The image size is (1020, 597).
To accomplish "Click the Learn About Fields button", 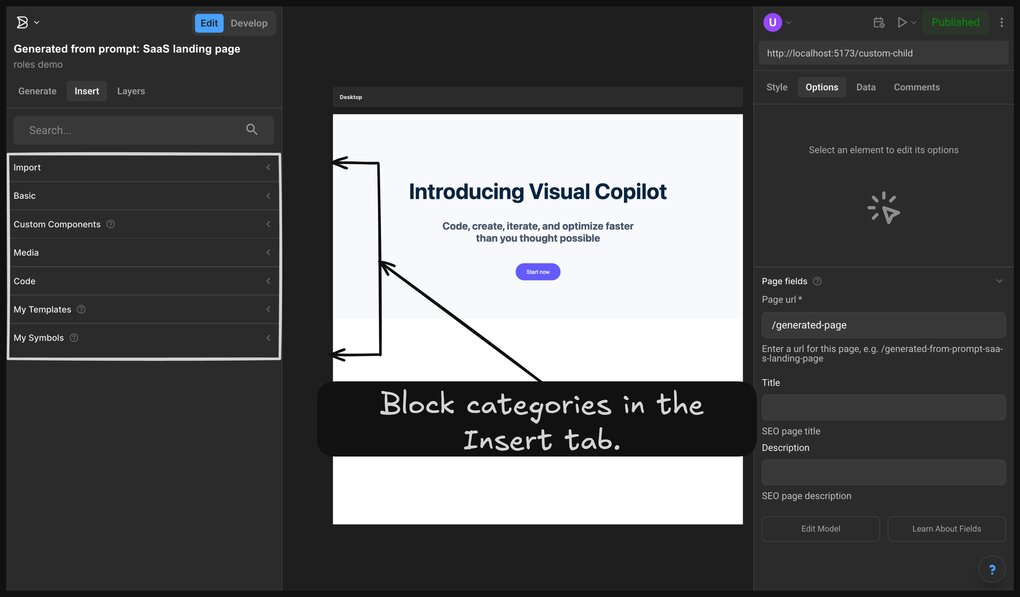I will tap(946, 528).
